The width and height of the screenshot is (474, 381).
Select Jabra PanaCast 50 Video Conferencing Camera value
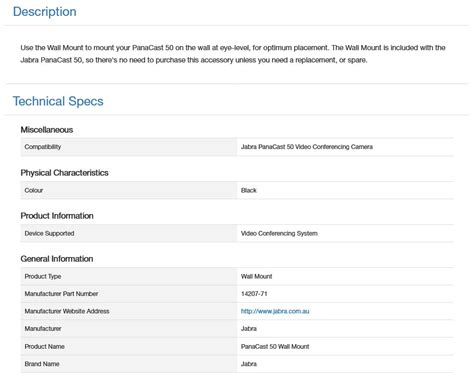tap(307, 147)
